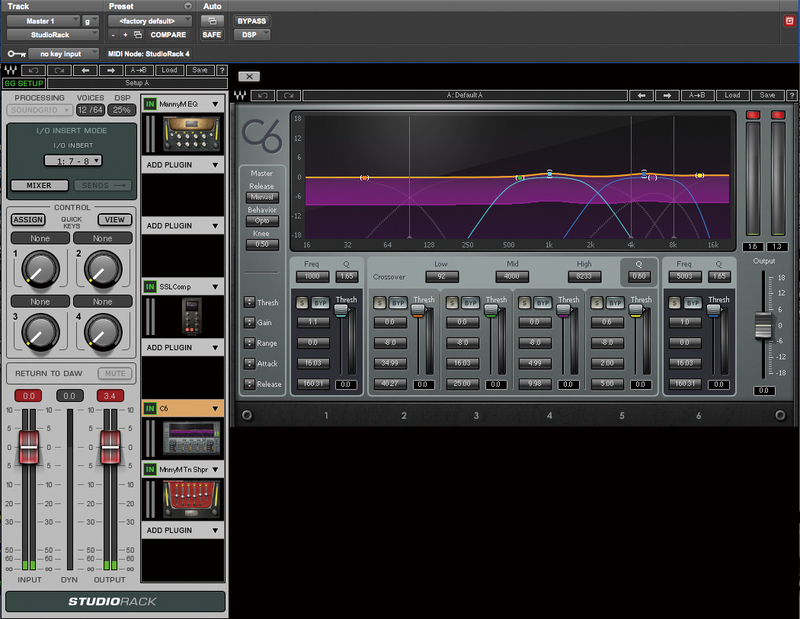Open the preset options circle menu icon

[188, 6]
